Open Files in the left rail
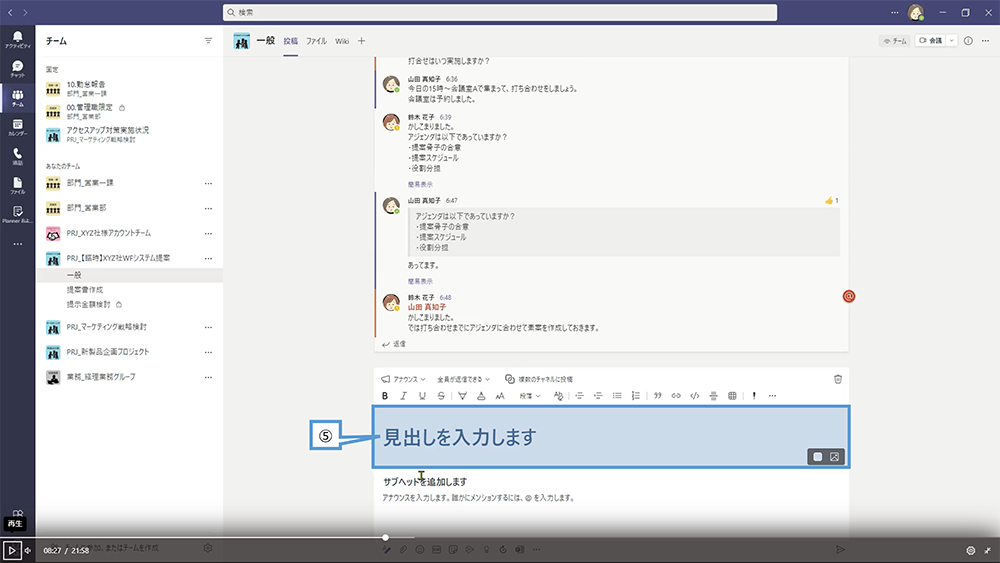 click(17, 186)
